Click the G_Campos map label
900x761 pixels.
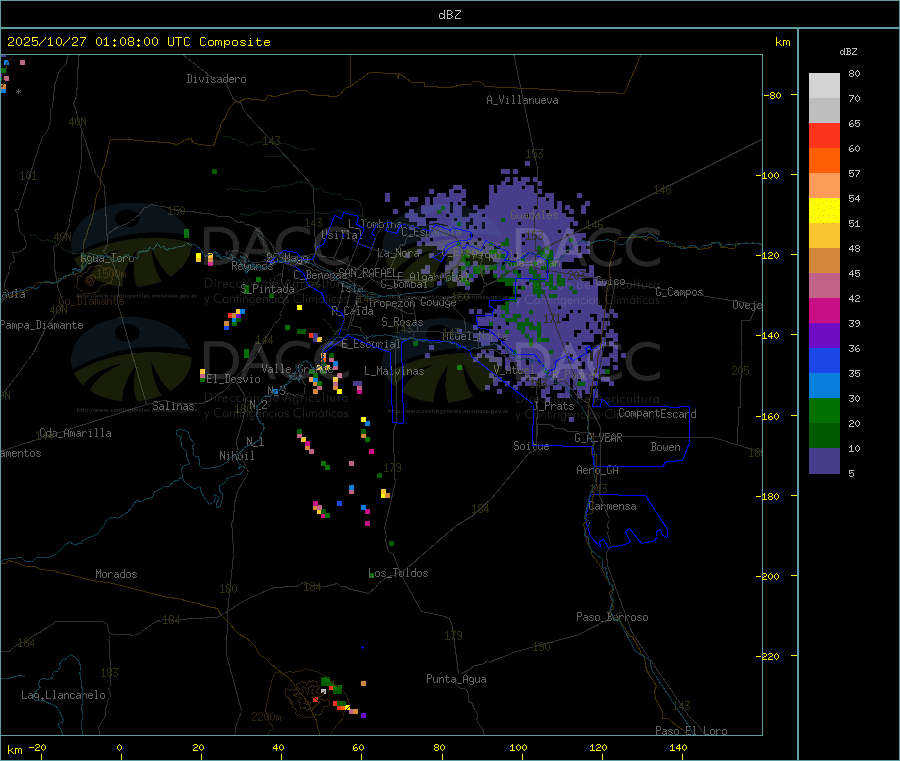coord(679,293)
